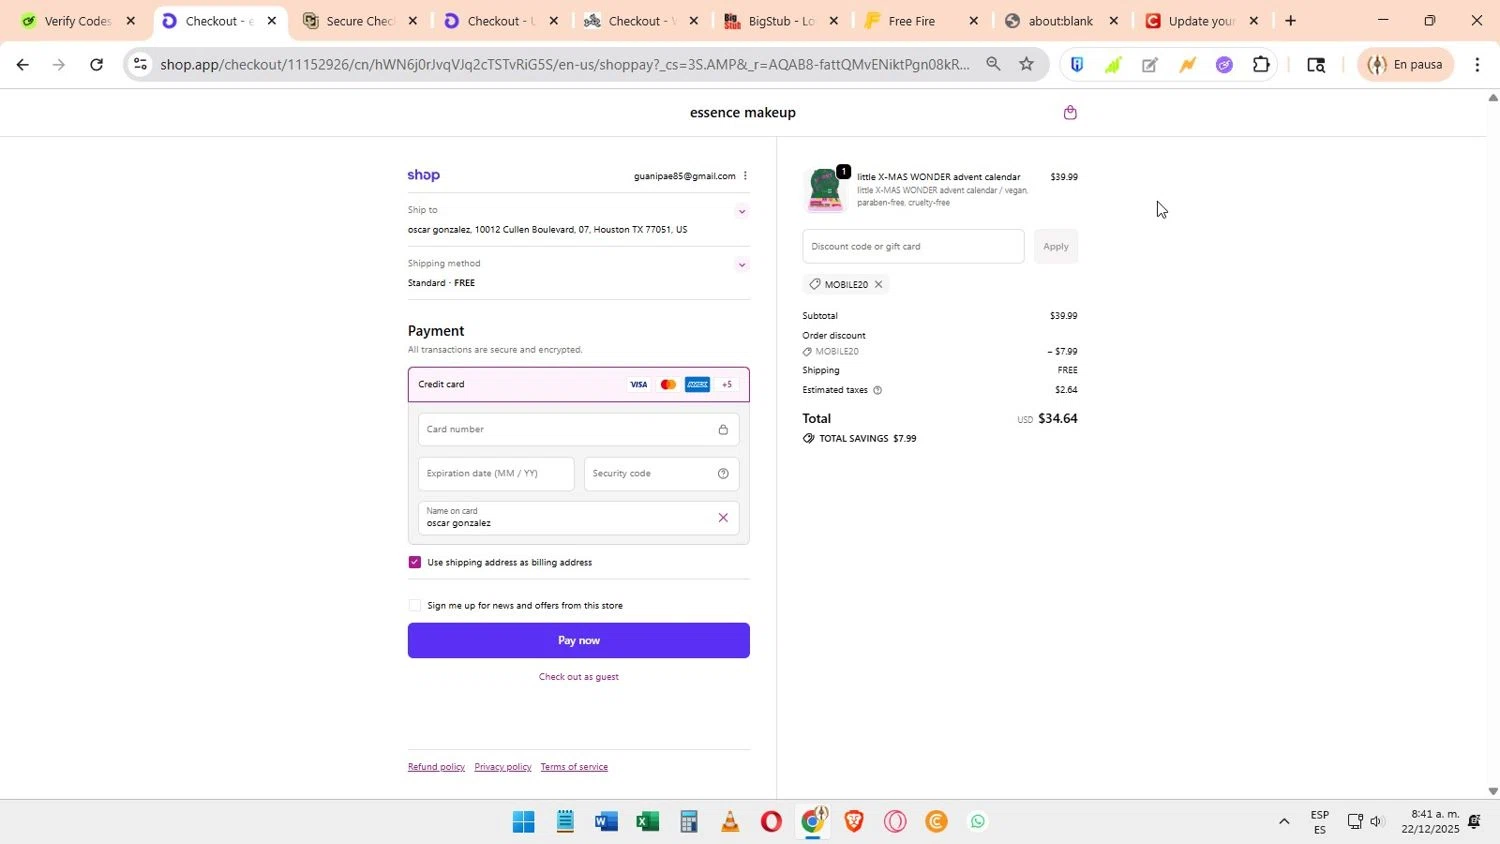Check Sign me up for news and offers
The width and height of the screenshot is (1500, 844).
(415, 605)
